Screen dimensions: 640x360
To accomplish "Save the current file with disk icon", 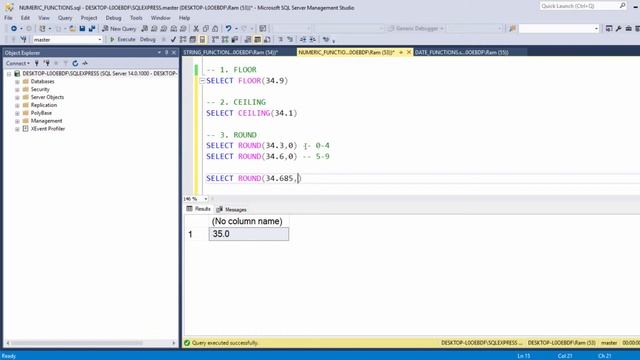I will 82,29.
